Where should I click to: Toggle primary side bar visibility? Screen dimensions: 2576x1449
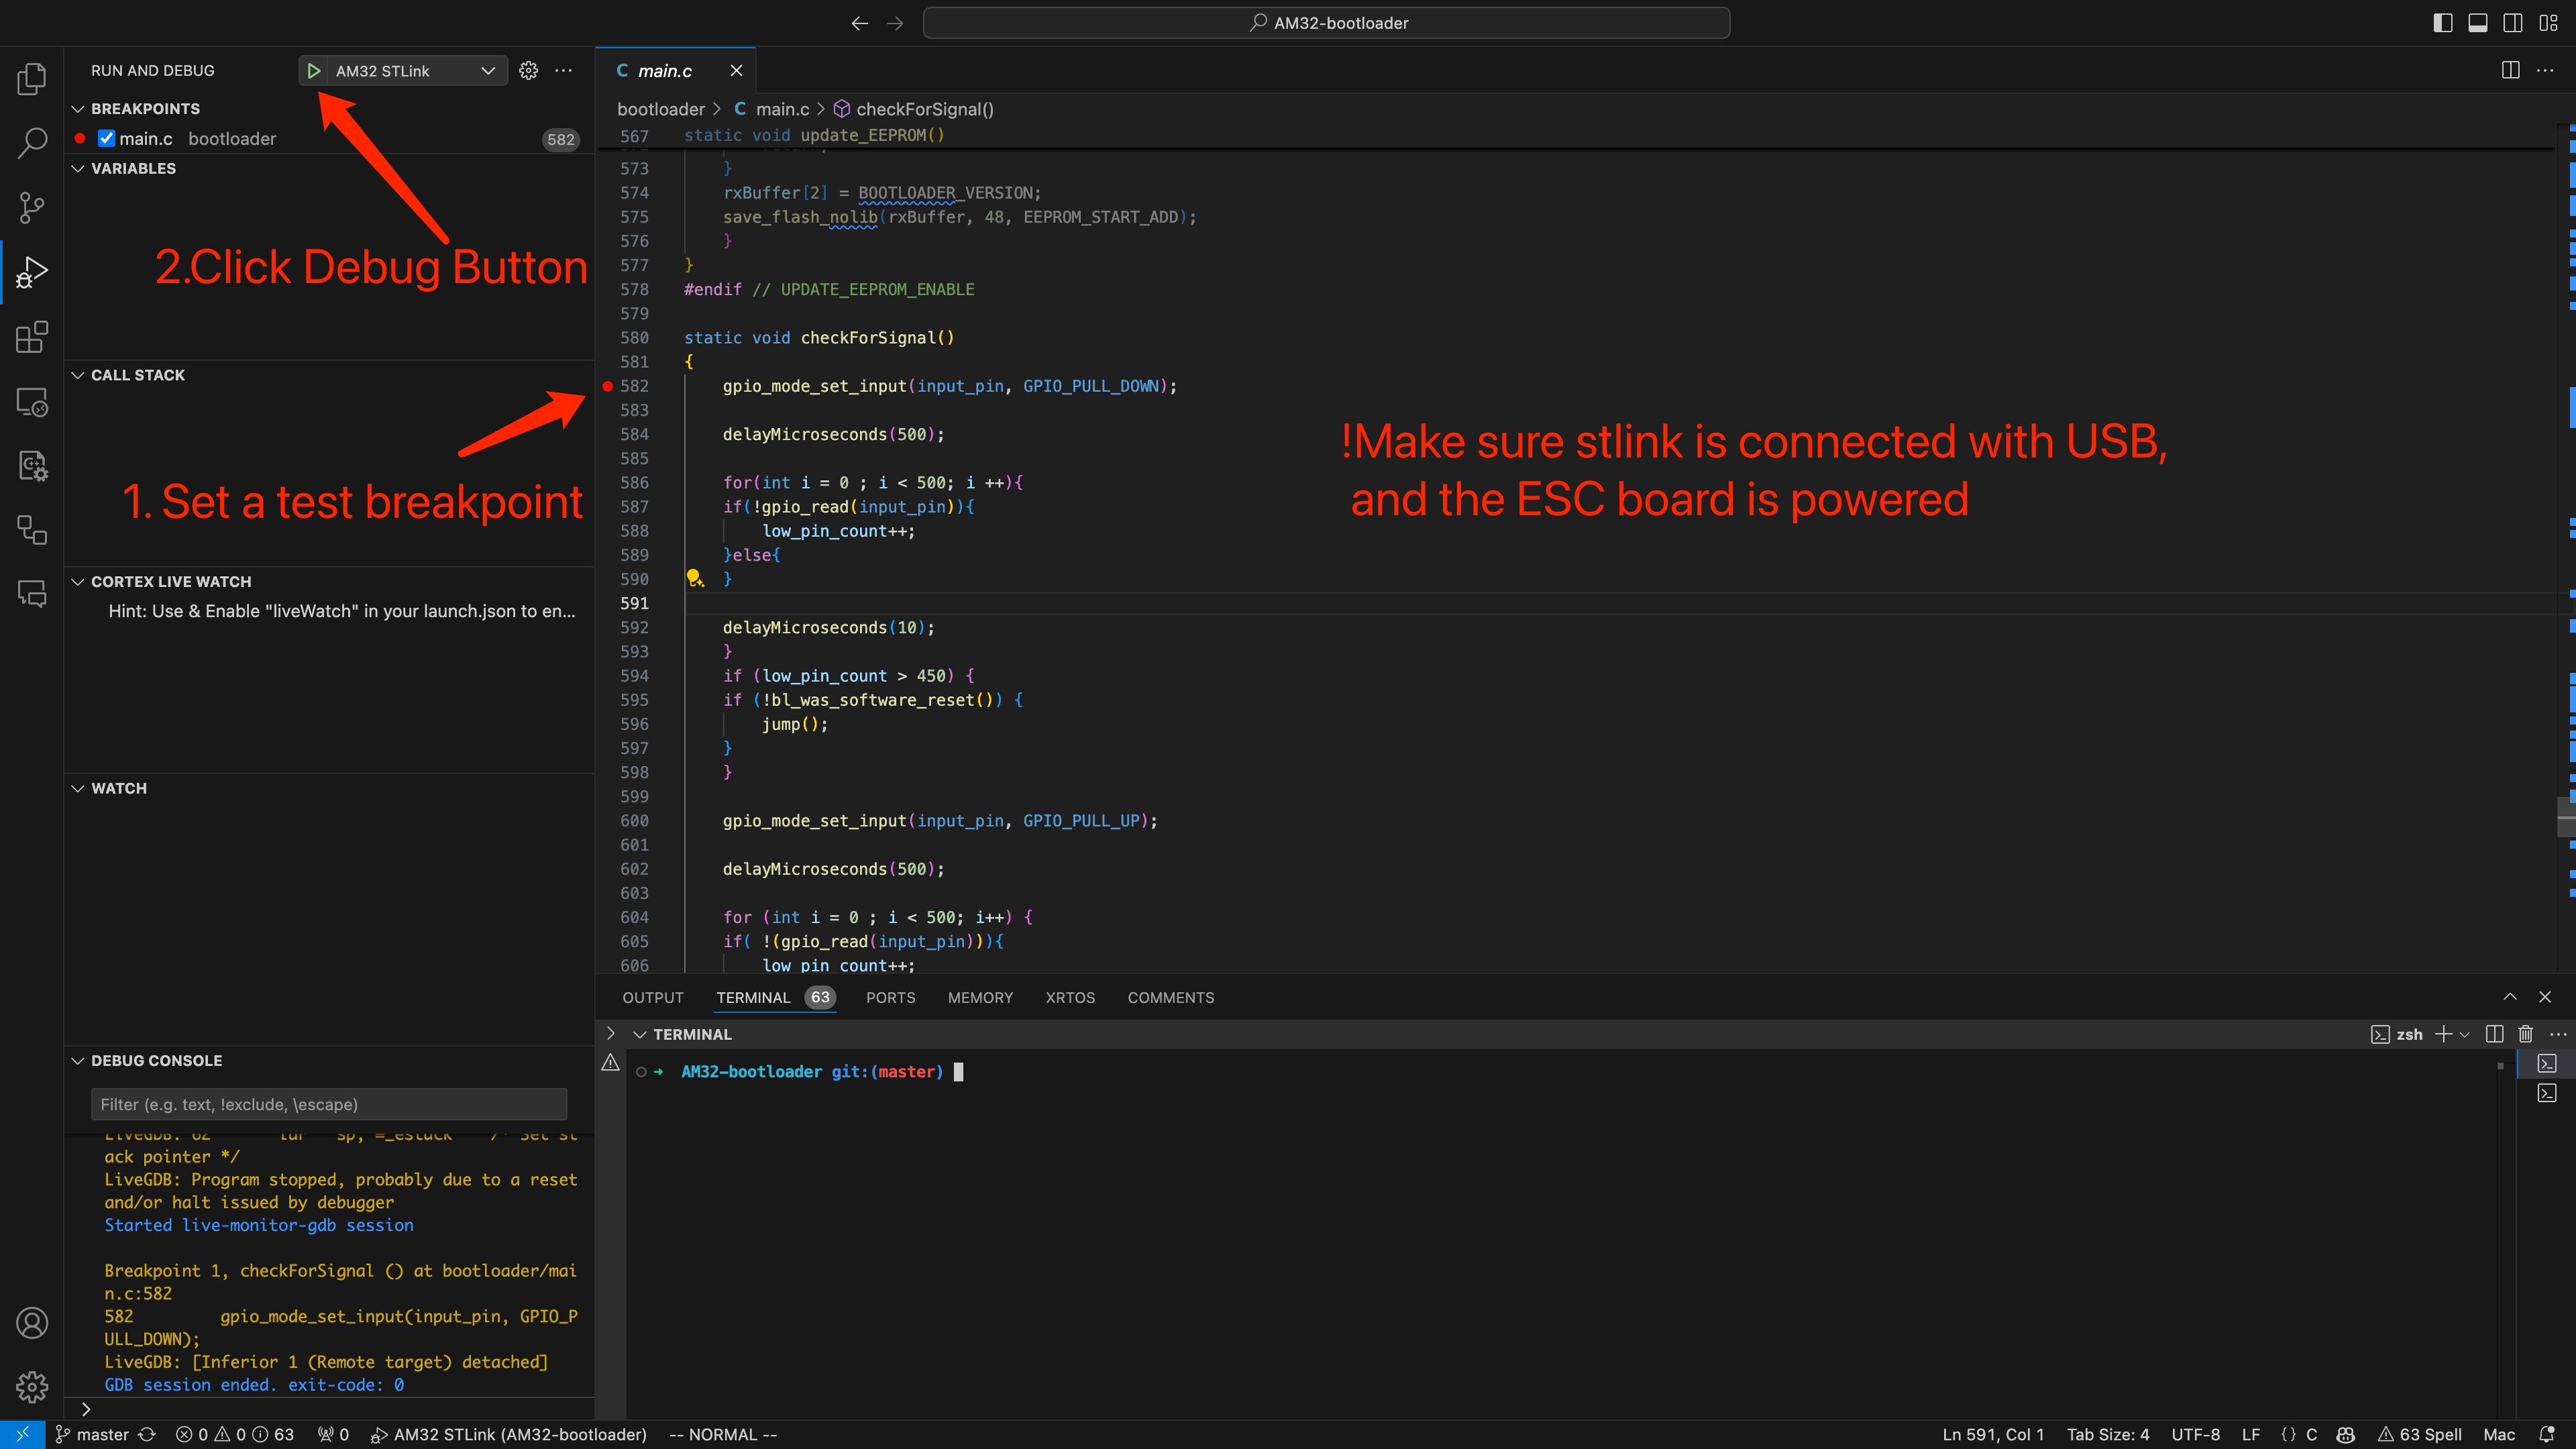pos(2442,23)
